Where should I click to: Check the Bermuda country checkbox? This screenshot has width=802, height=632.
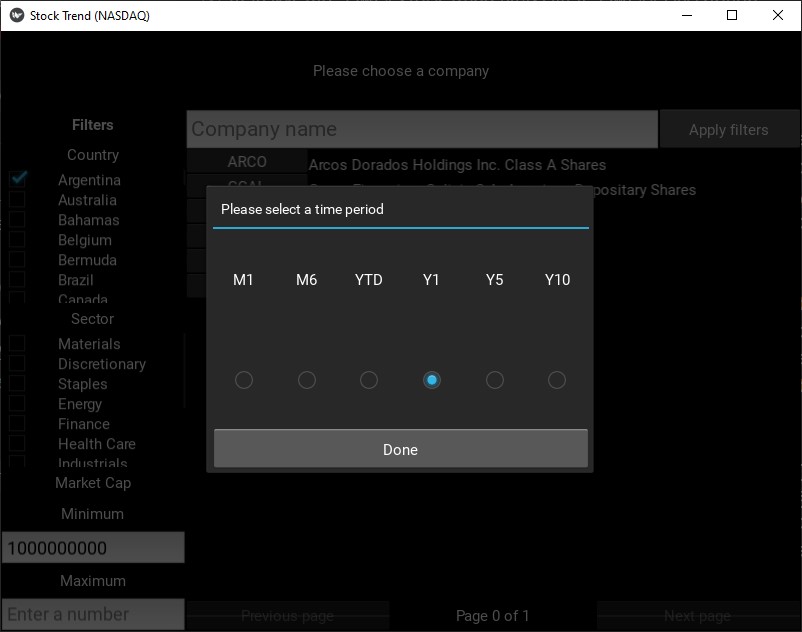[x=17, y=259]
